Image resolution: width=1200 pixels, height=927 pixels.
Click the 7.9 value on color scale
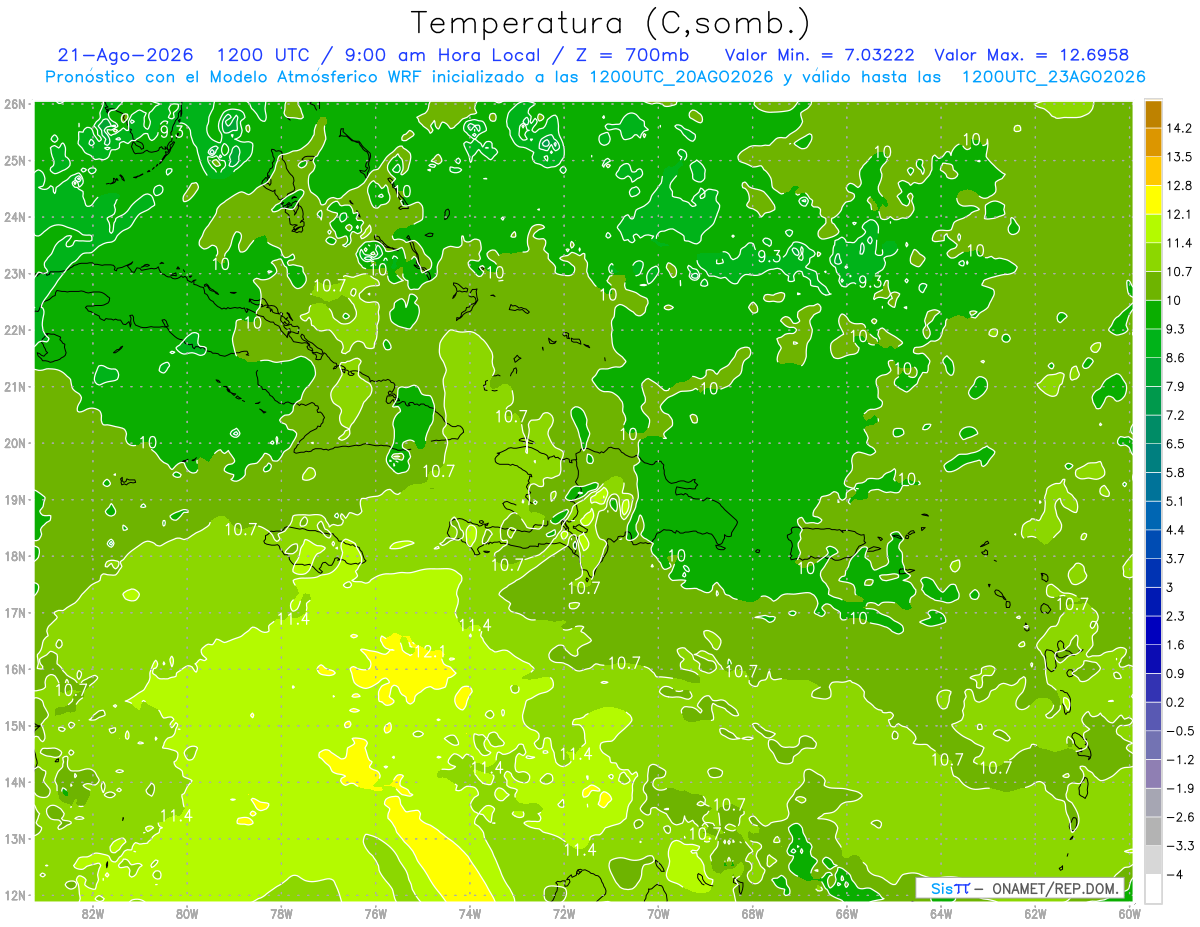tap(1176, 386)
